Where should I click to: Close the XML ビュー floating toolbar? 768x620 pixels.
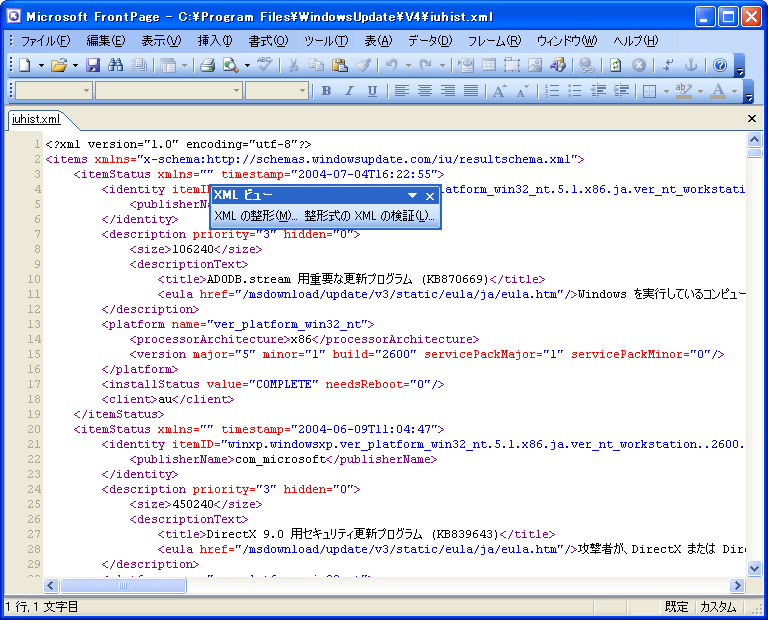[x=430, y=196]
